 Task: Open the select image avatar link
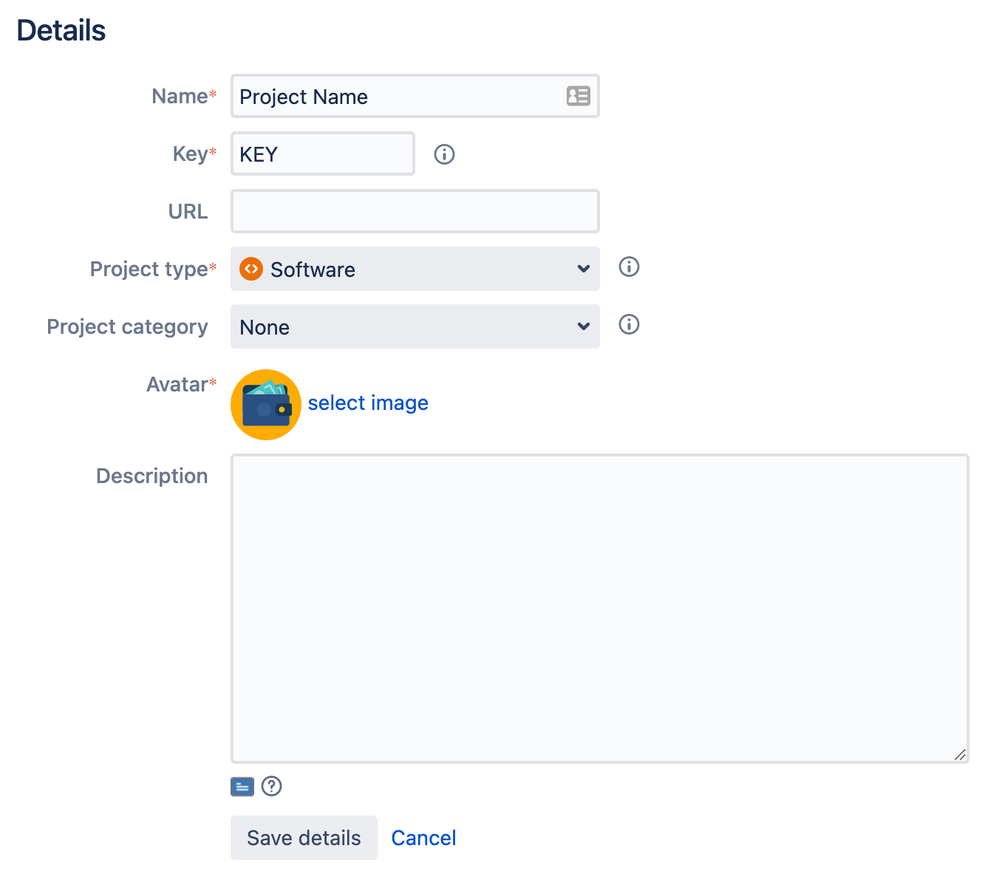(368, 403)
